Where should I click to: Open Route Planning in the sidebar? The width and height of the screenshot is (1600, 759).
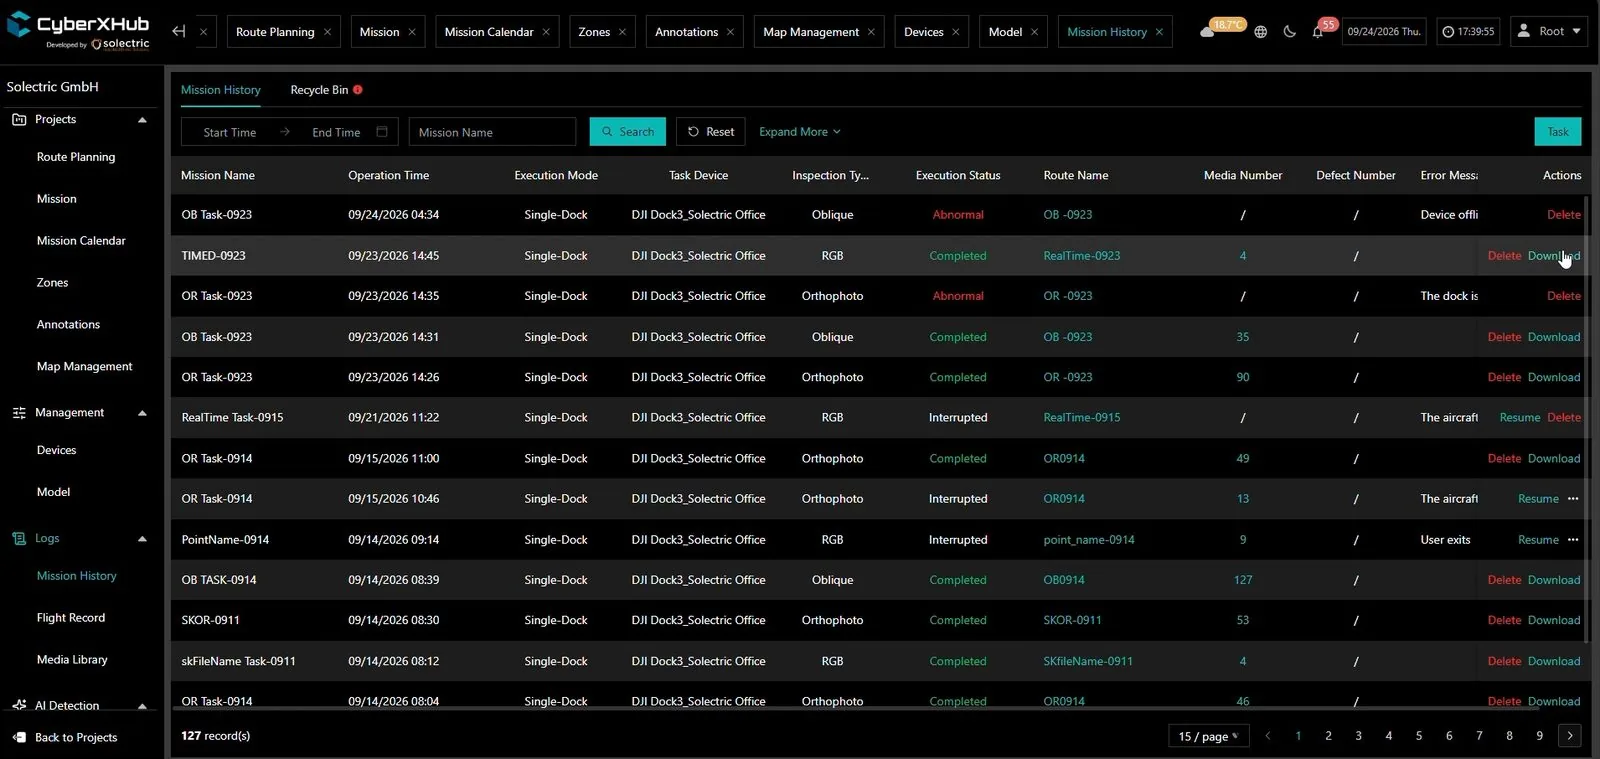pyautogui.click(x=76, y=157)
